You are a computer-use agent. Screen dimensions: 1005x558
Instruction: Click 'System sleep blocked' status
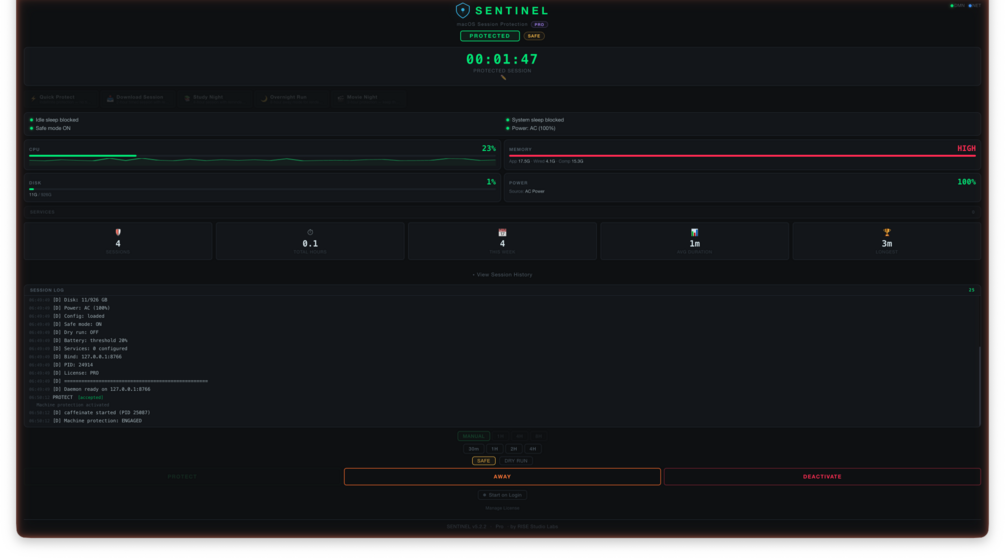coord(535,120)
